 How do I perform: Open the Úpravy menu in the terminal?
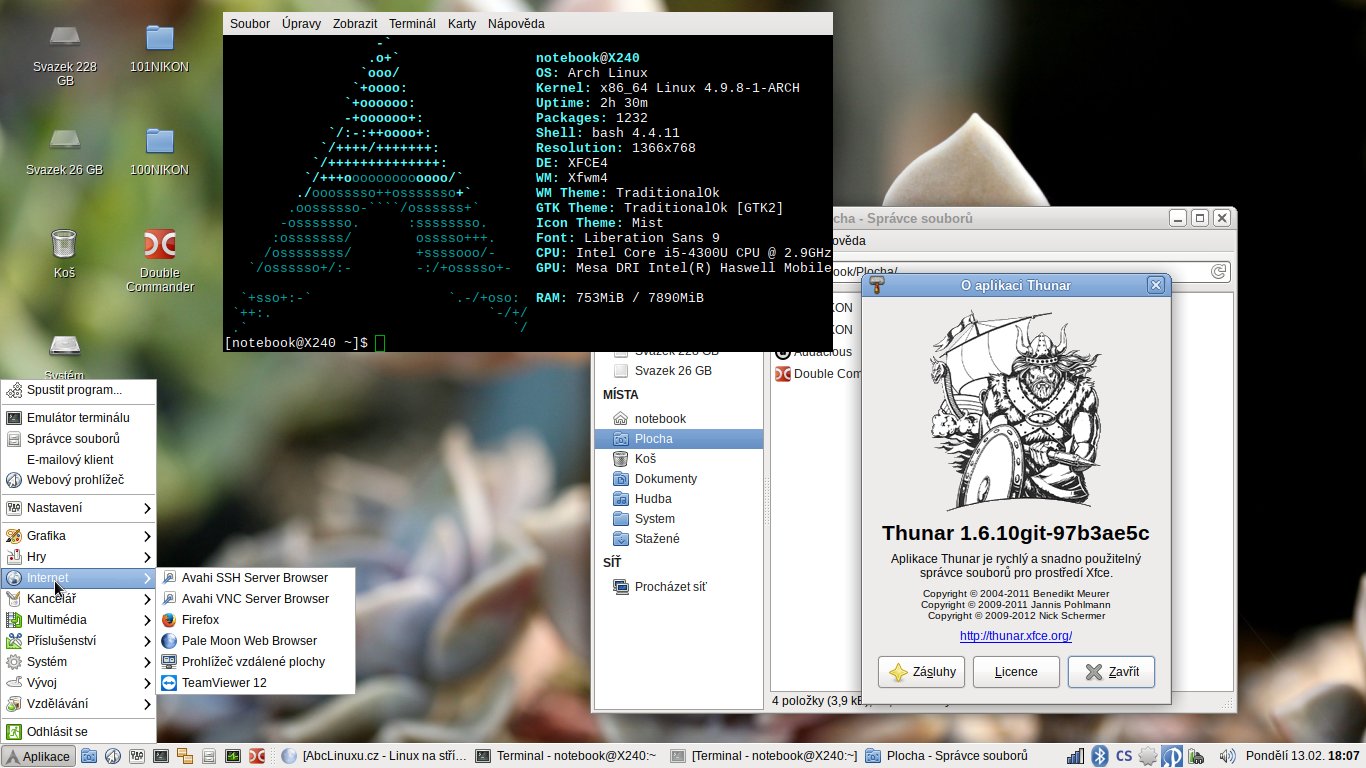302,23
